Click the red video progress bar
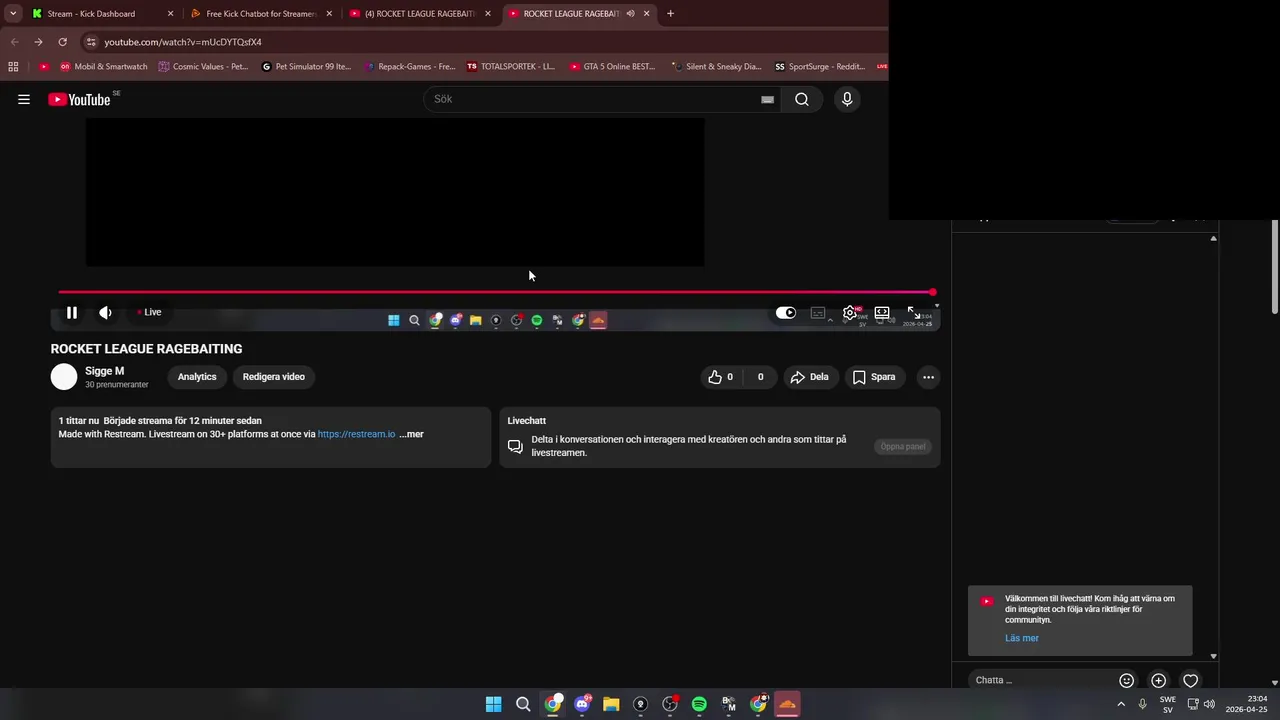Image resolution: width=1280 pixels, height=720 pixels. click(495, 292)
